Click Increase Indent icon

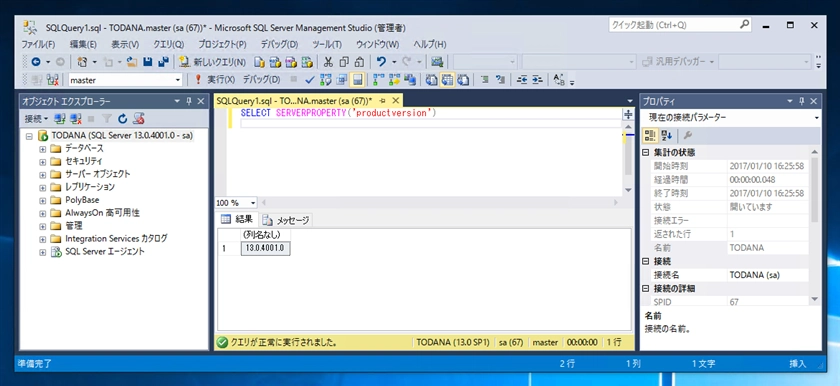pos(537,80)
